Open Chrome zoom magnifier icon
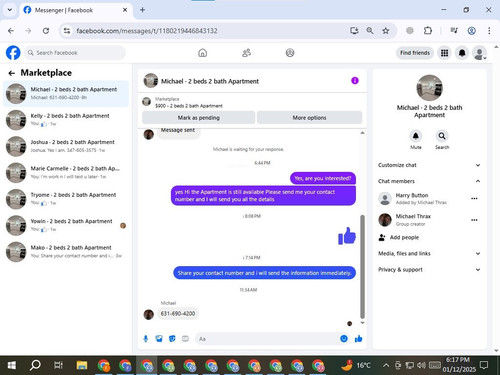 (370, 31)
